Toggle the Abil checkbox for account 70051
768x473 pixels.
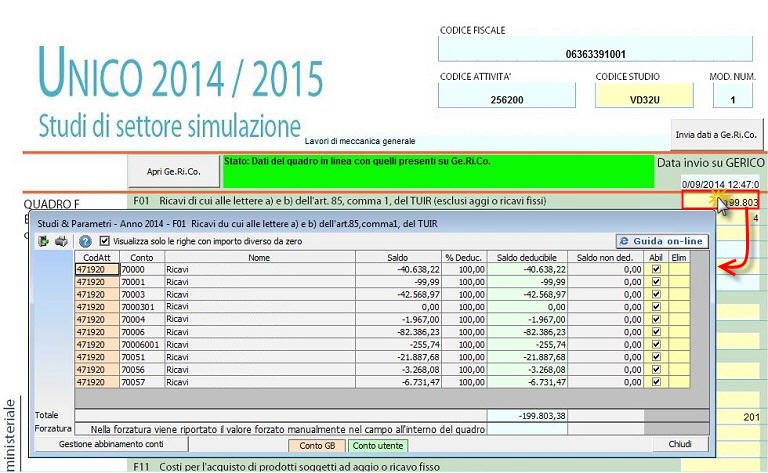click(x=656, y=357)
